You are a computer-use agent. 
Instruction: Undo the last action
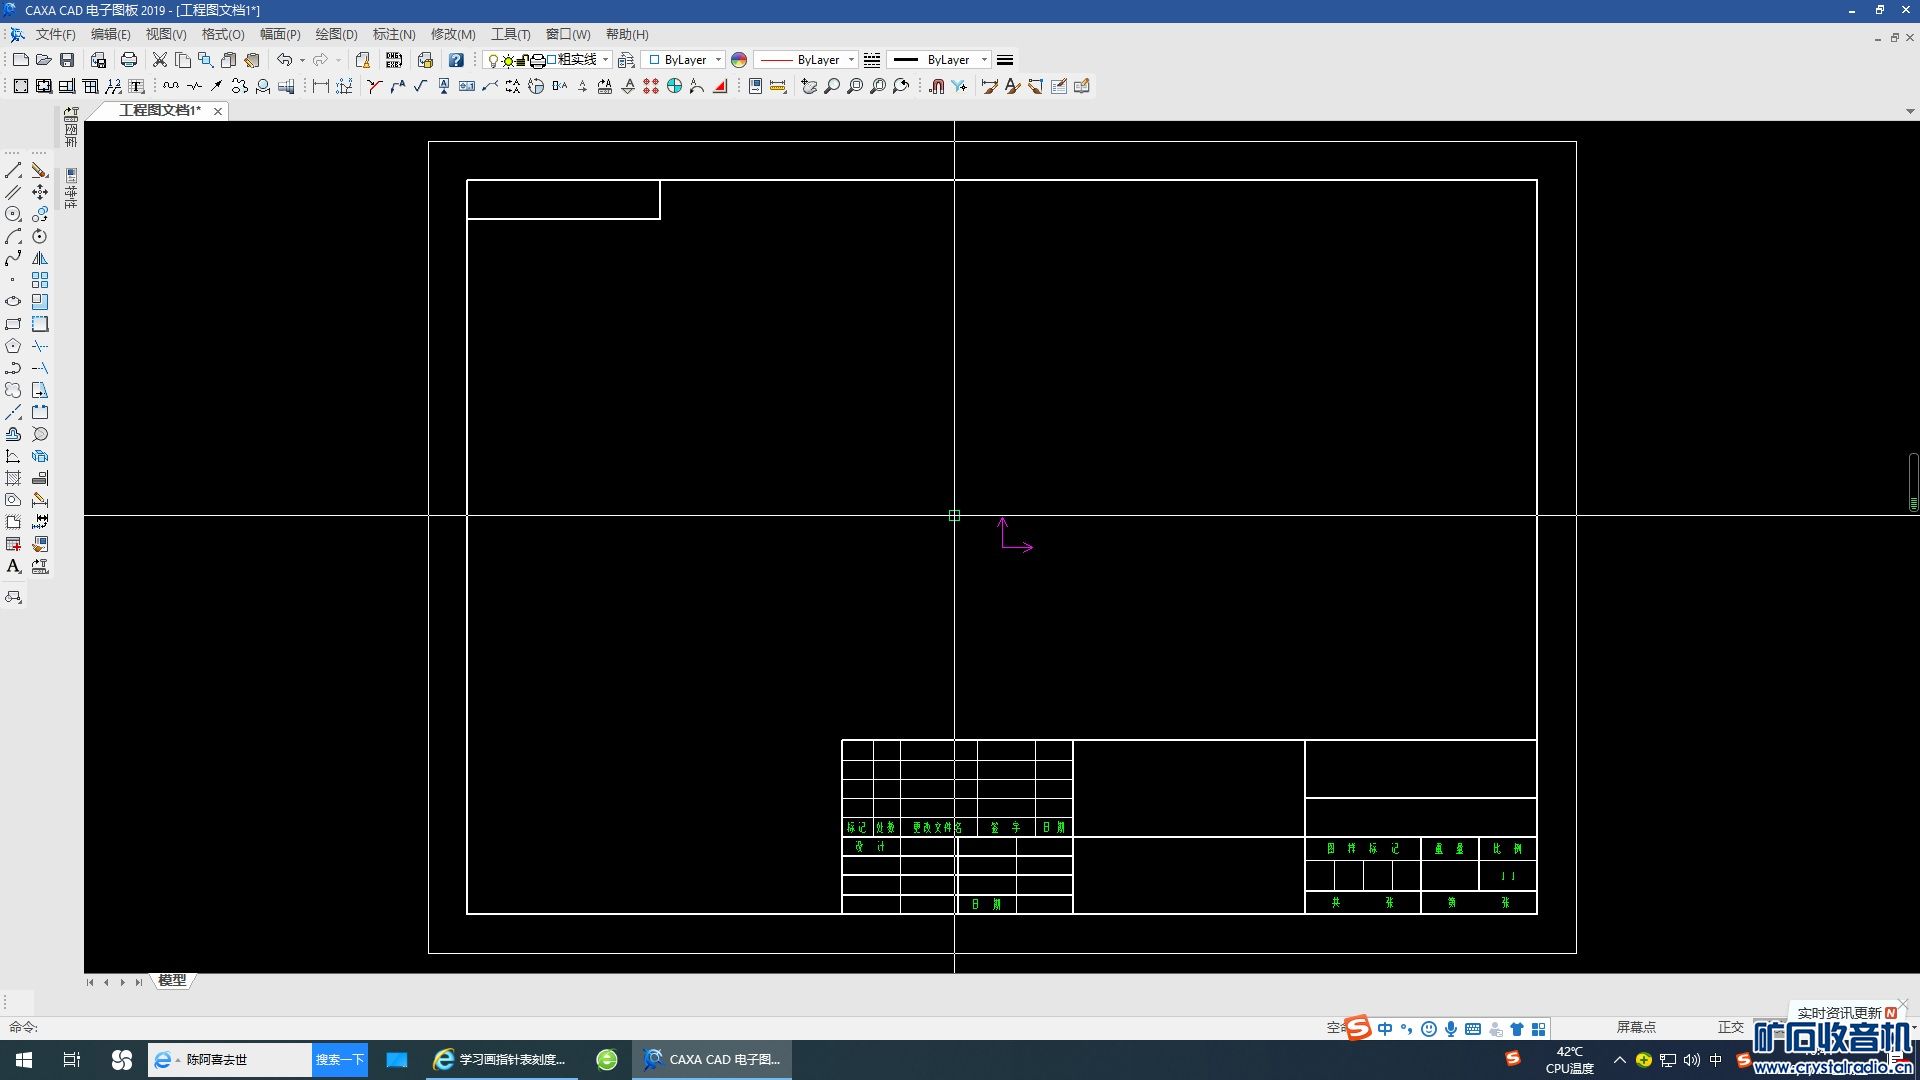(285, 60)
